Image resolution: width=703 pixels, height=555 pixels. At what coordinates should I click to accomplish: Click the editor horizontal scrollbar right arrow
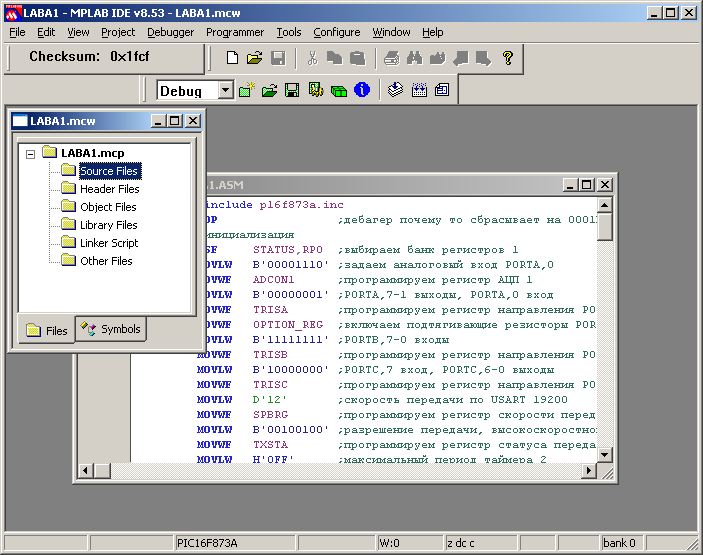click(x=589, y=471)
